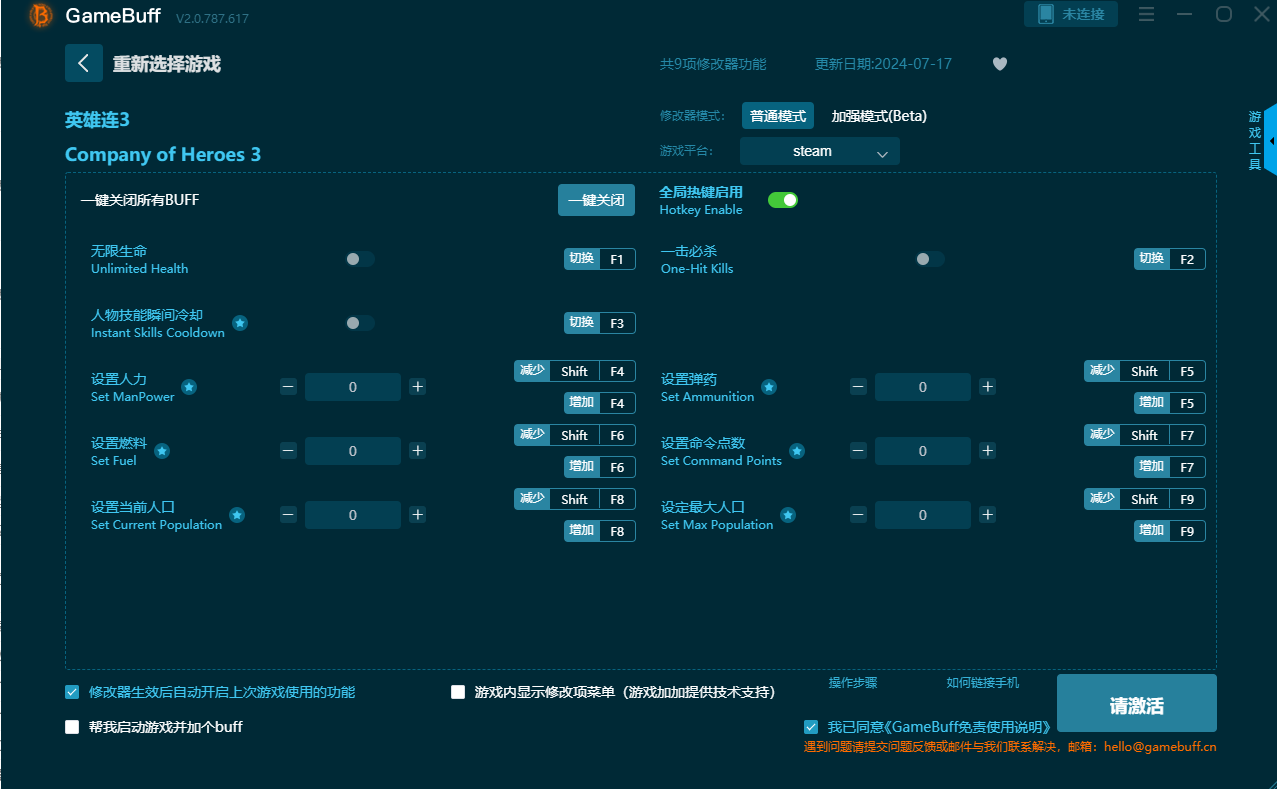Open 如何链接手机 link
Viewport: 1277px width, 789px height.
point(983,682)
